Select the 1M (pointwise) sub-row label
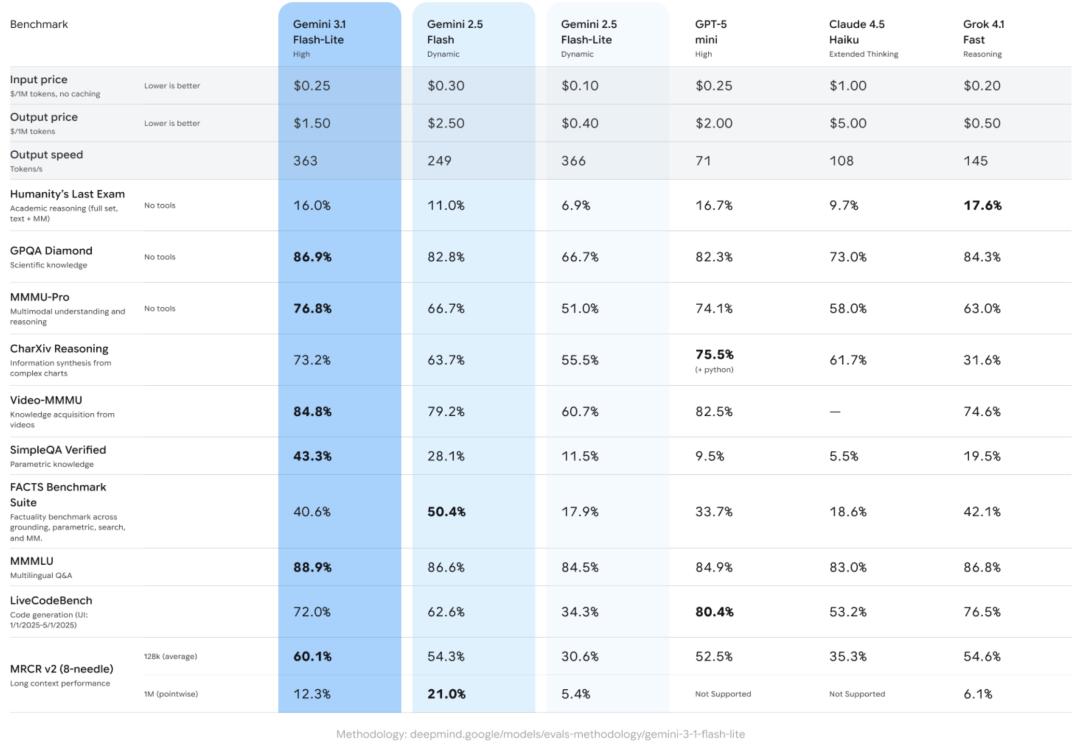The width and height of the screenshot is (1080, 745). tap(171, 694)
